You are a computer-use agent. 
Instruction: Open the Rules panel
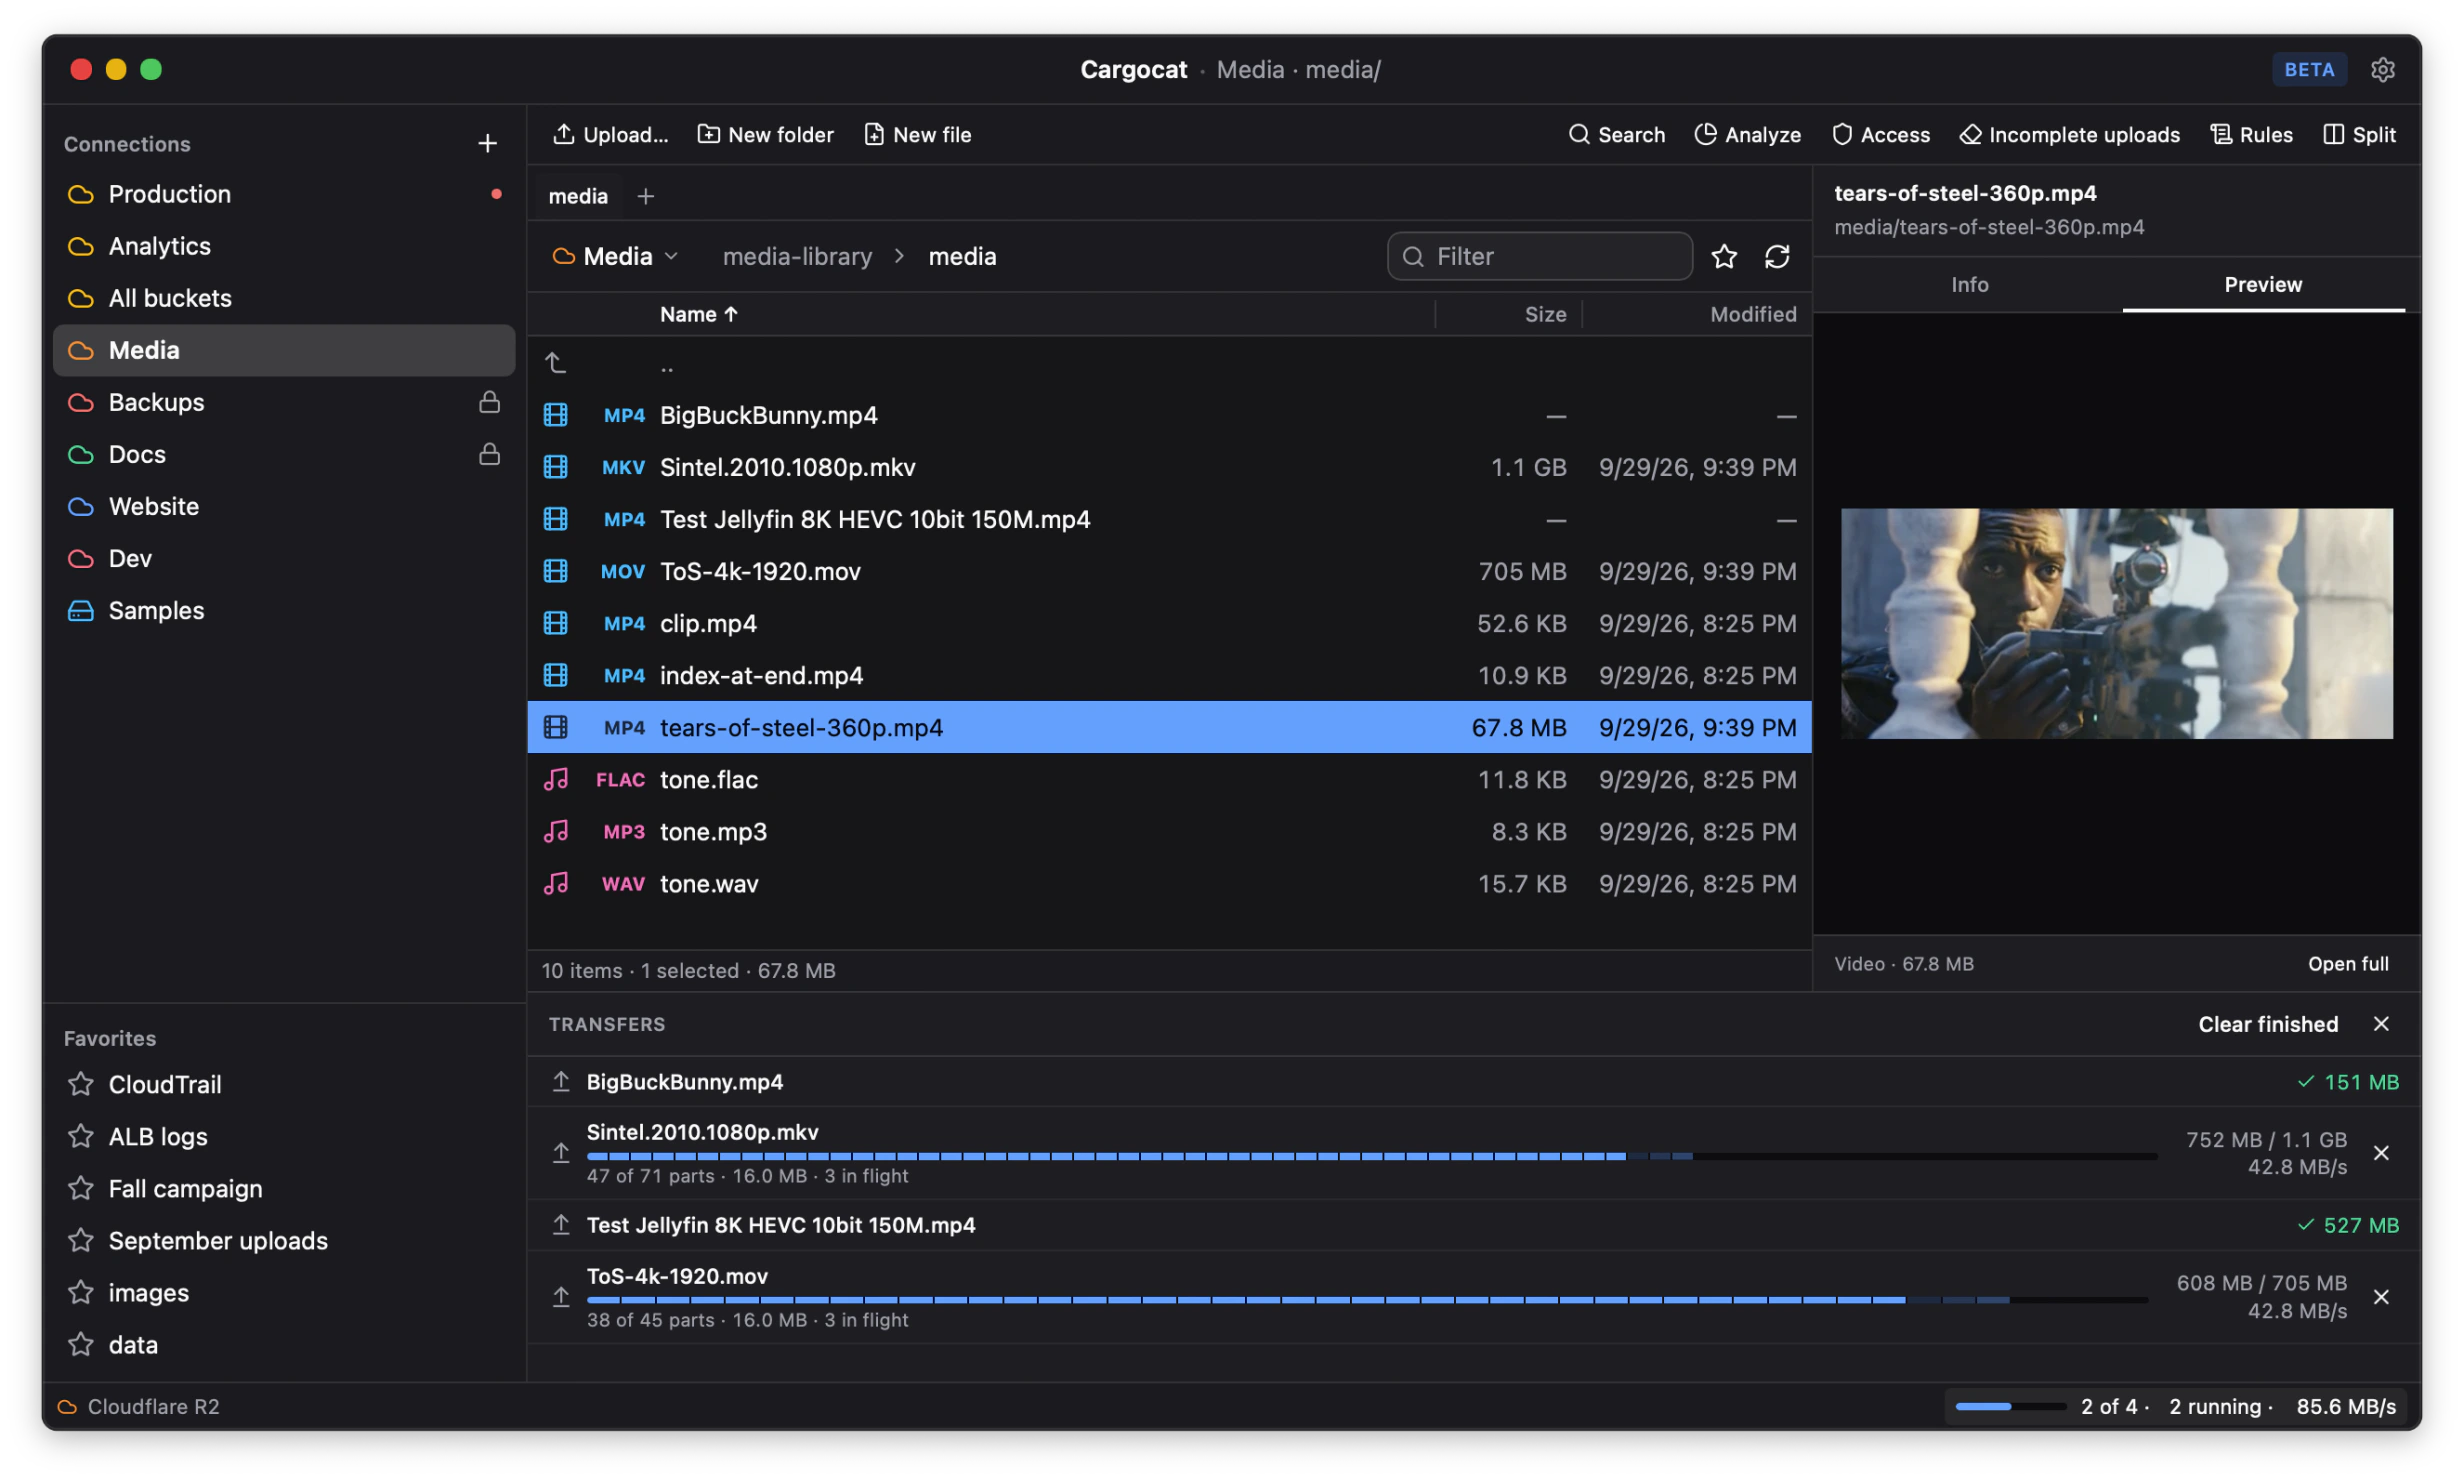point(2250,134)
